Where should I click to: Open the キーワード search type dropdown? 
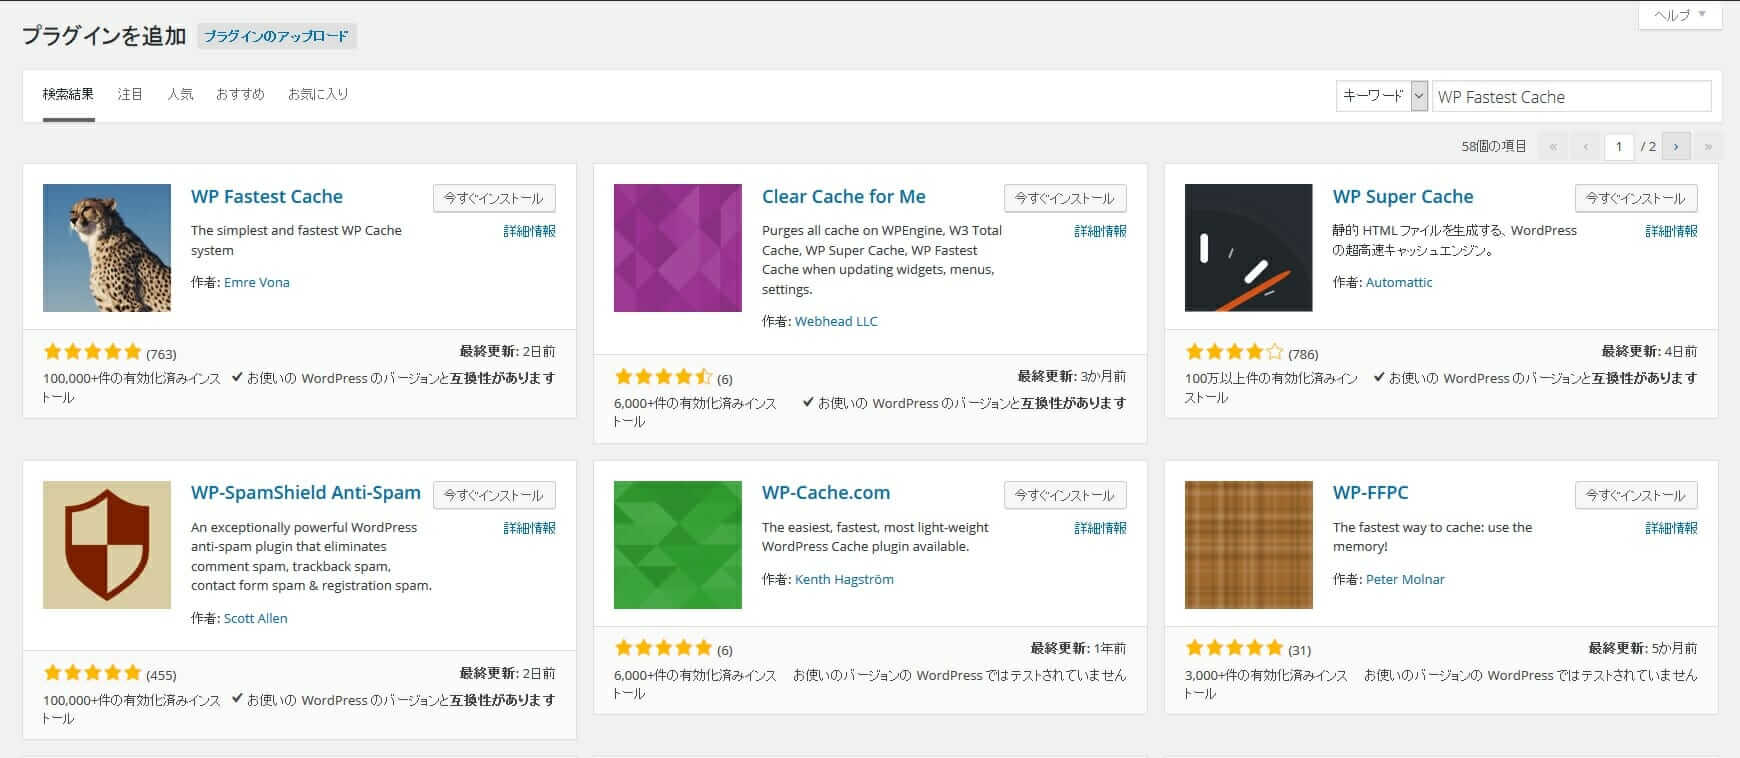click(1381, 96)
